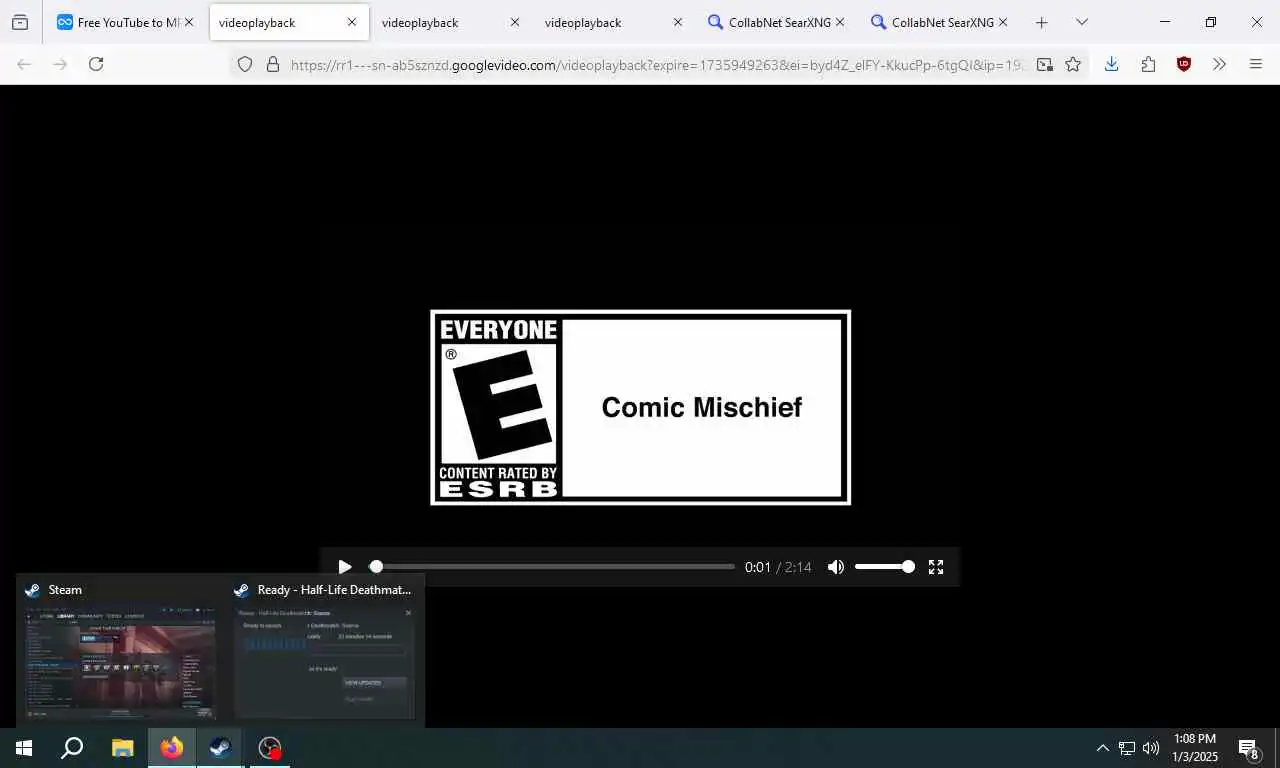
Task: Open a new tab
Action: 1041,22
